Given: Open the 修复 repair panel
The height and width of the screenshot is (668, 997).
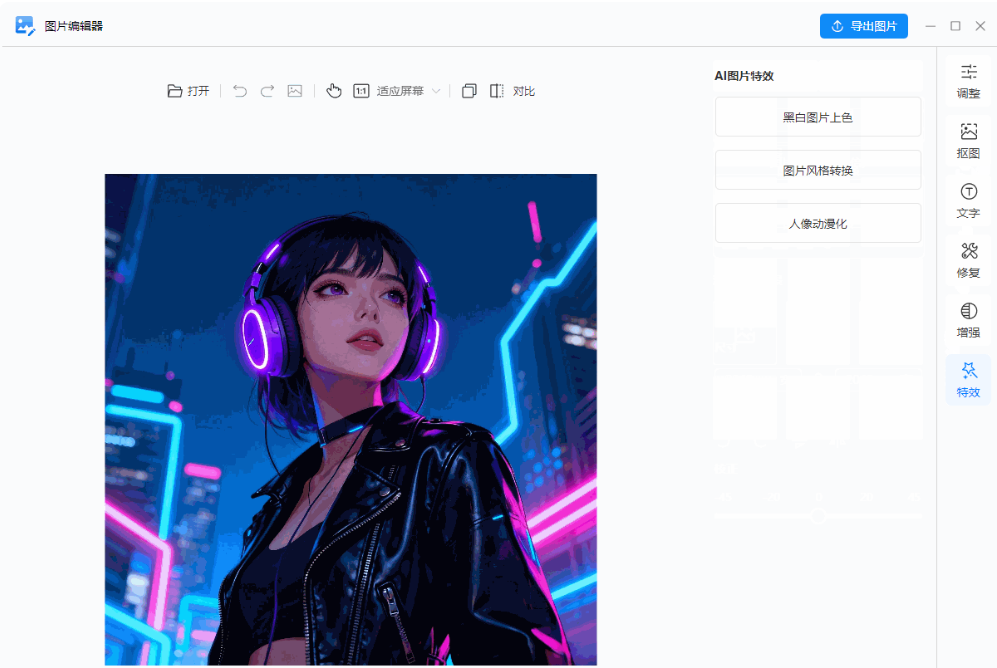Looking at the screenshot, I should (x=968, y=260).
